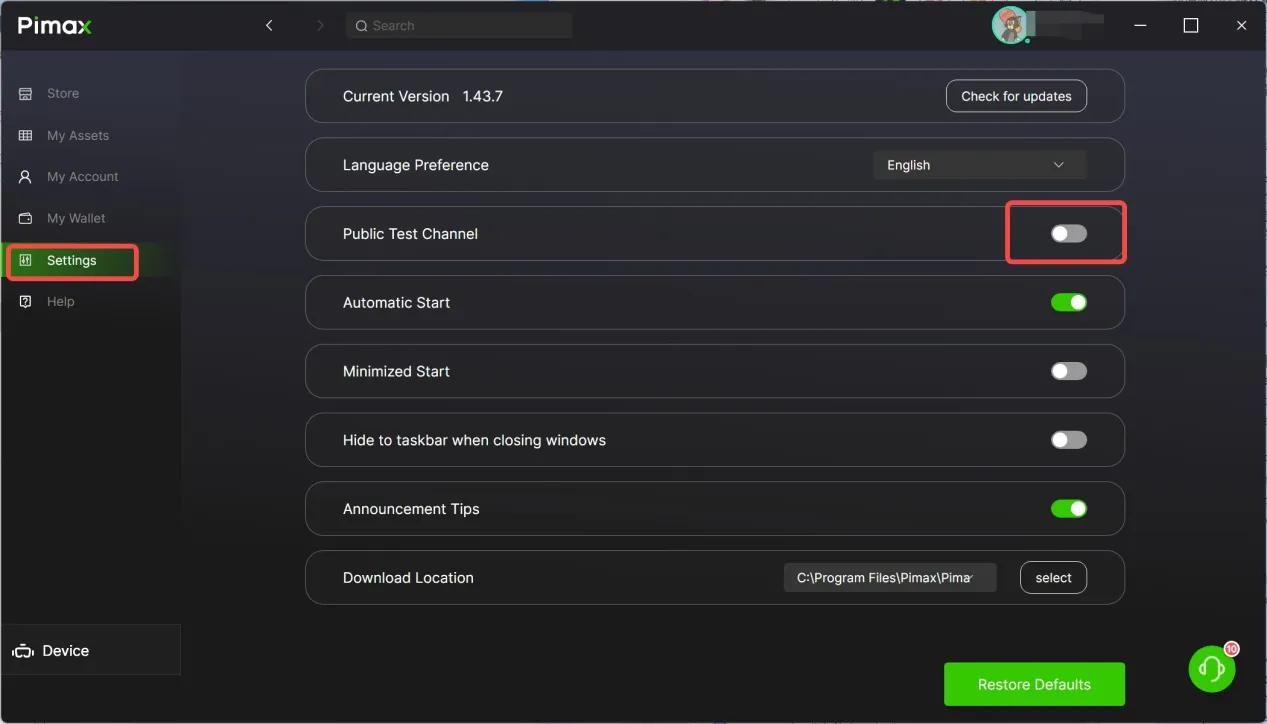Click the Help question mark icon
The width and height of the screenshot is (1267, 724).
[x=26, y=302]
